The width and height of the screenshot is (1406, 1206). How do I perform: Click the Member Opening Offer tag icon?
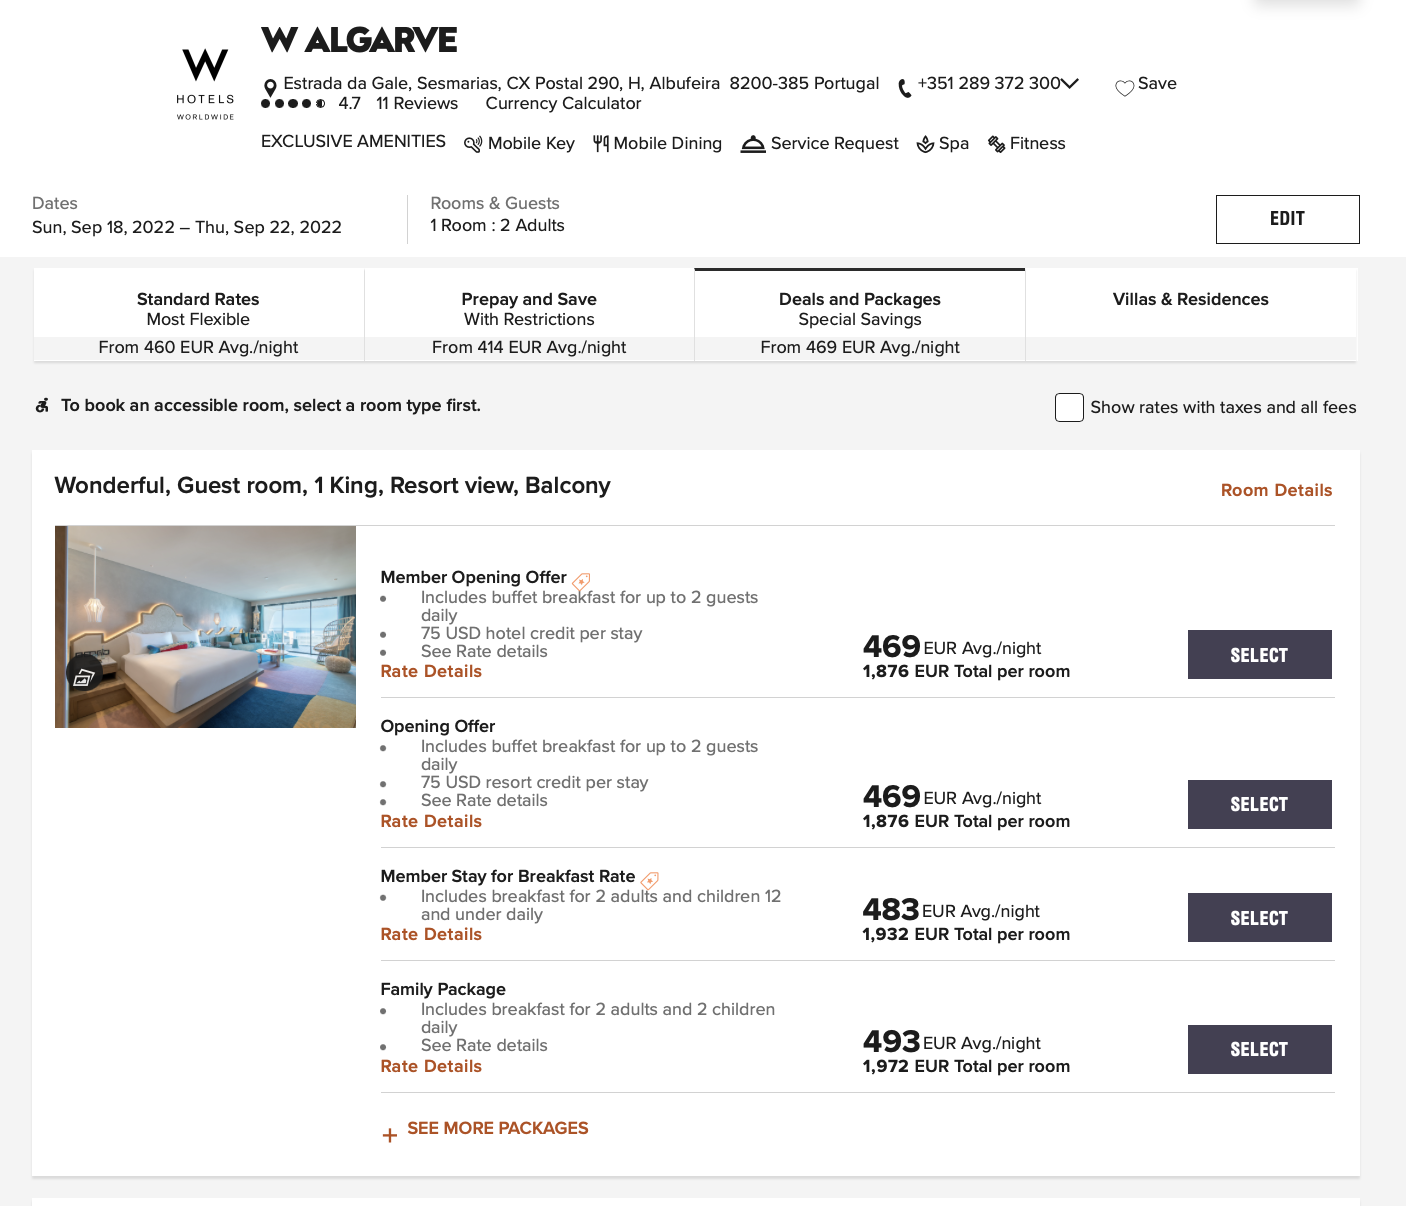(x=581, y=581)
